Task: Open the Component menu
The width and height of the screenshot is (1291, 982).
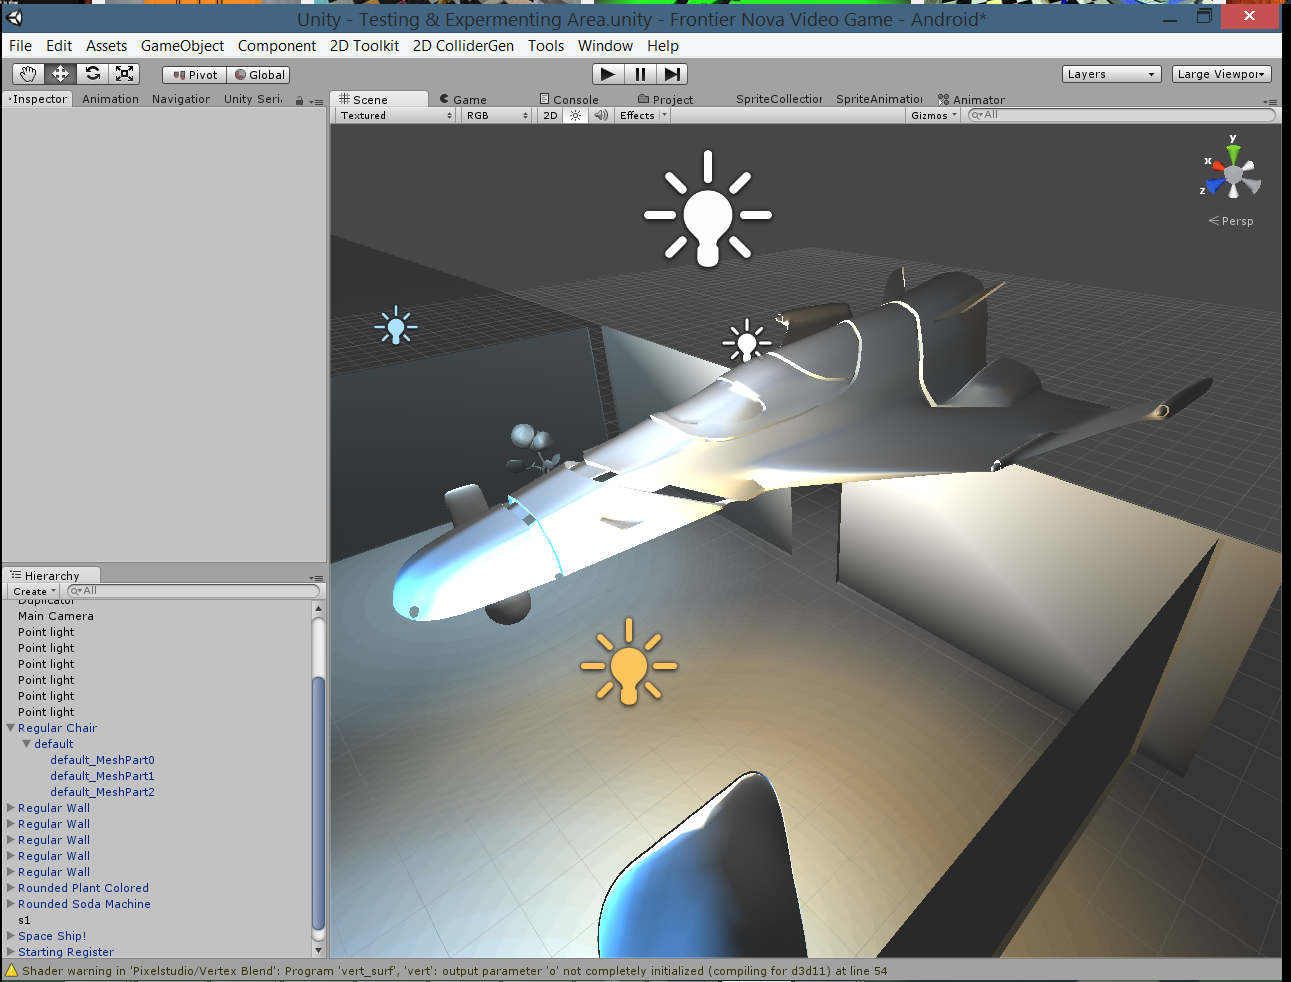Action: point(277,46)
